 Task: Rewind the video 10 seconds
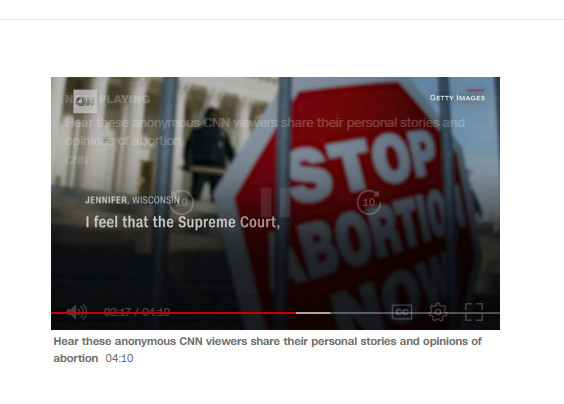[181, 203]
